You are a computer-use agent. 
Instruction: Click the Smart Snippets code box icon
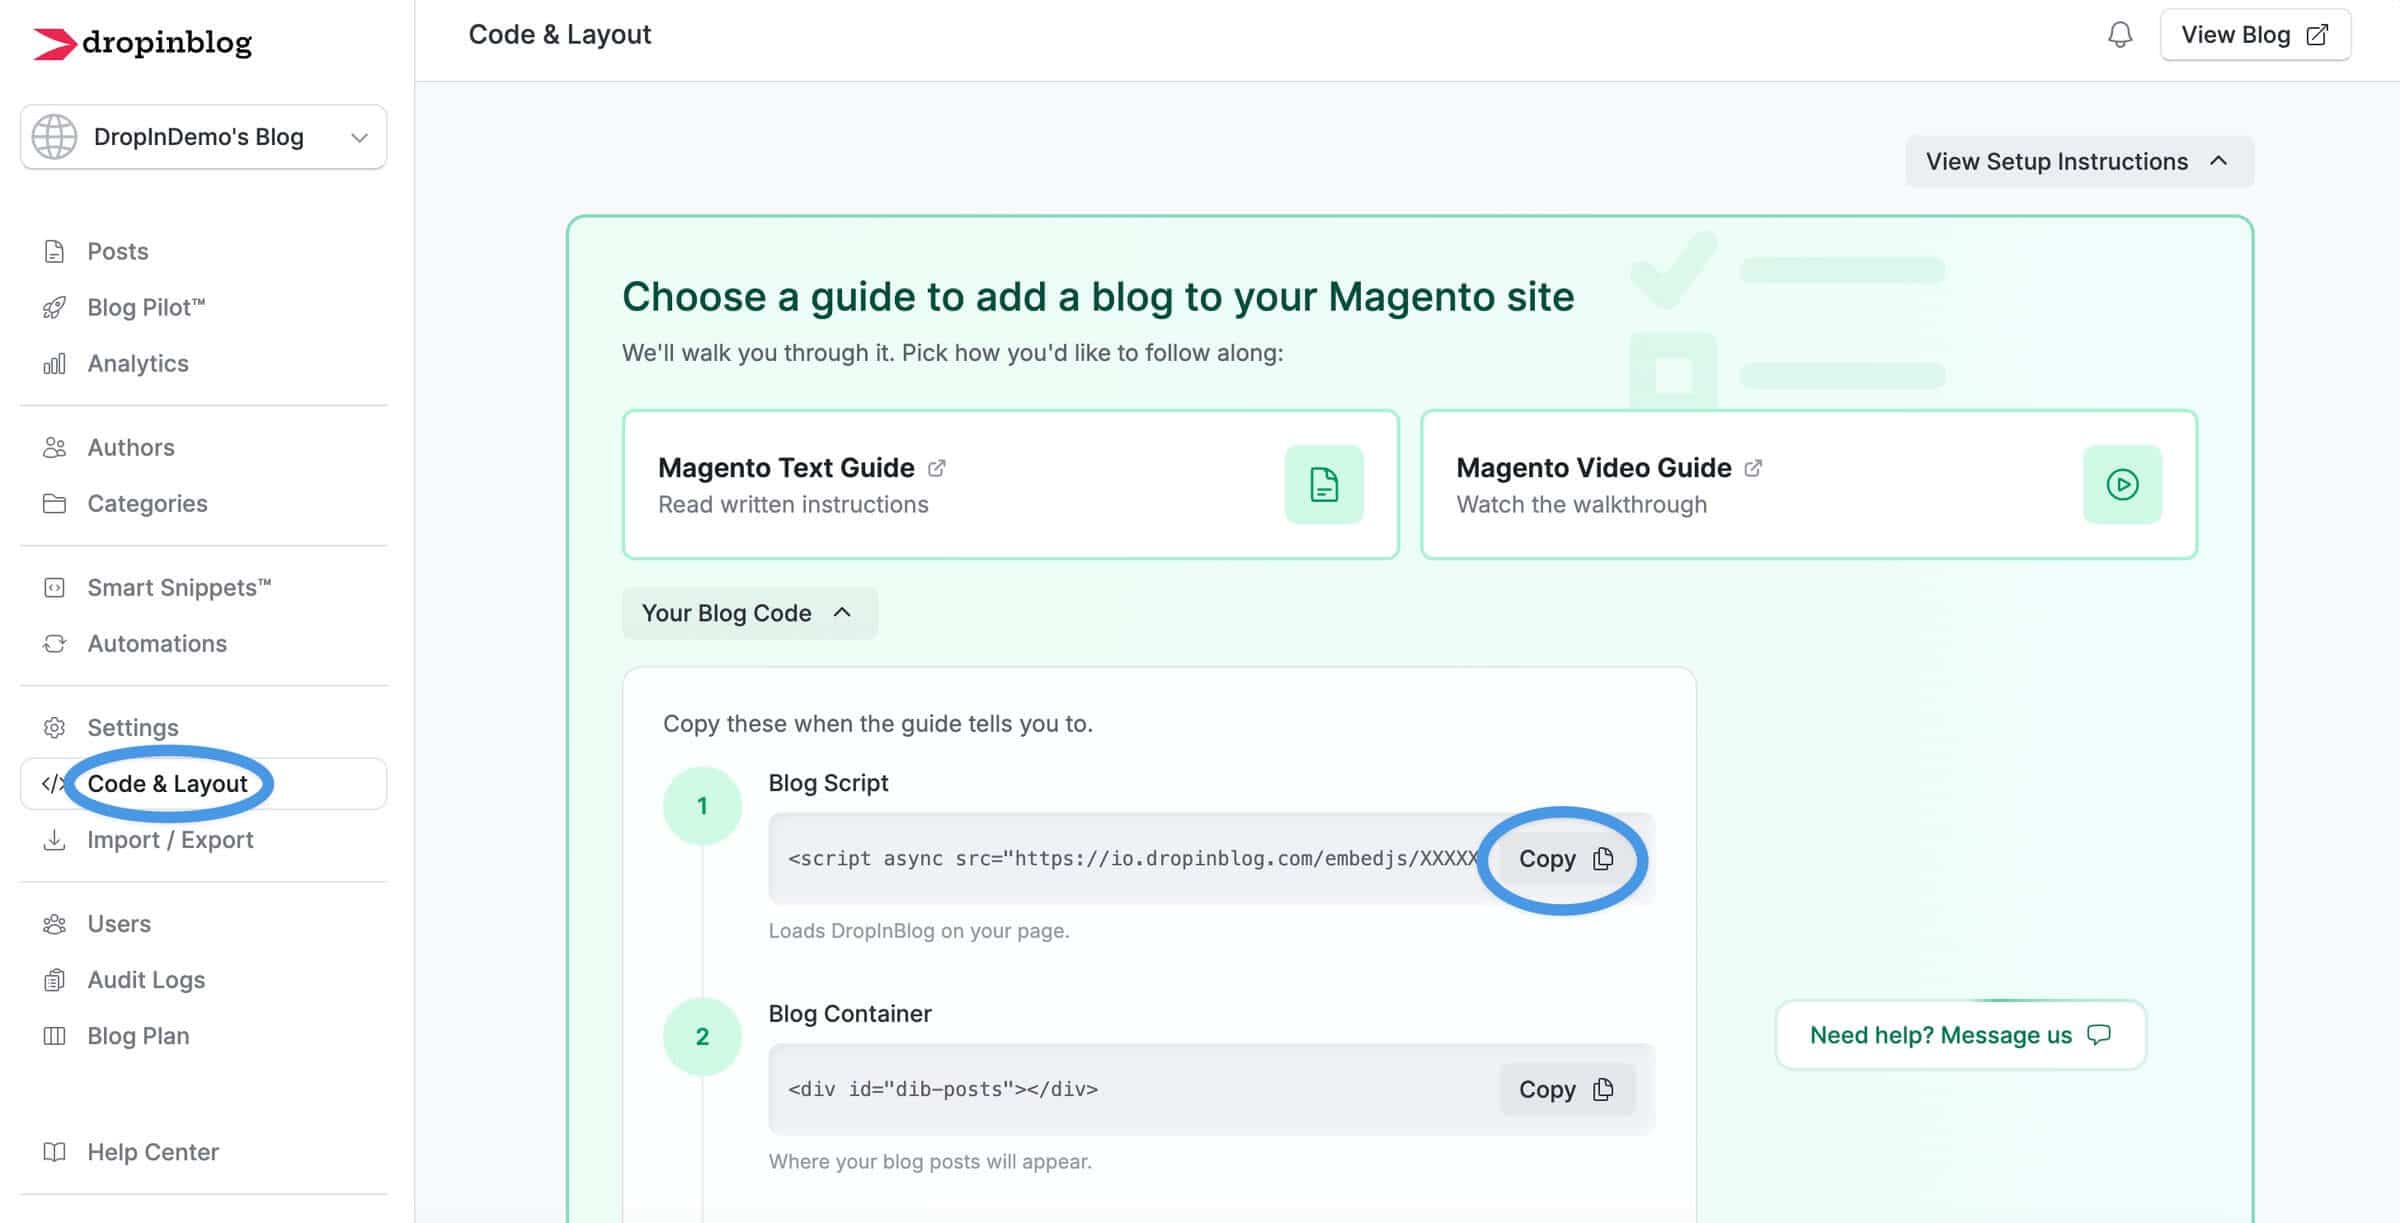[54, 587]
